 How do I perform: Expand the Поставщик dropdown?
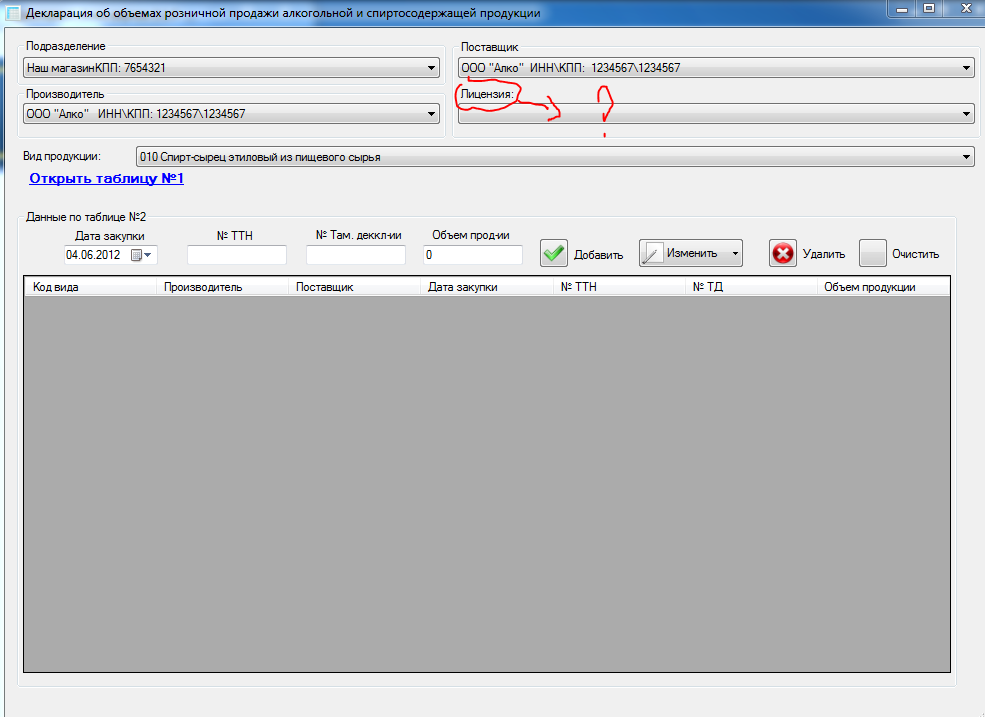coord(966,68)
